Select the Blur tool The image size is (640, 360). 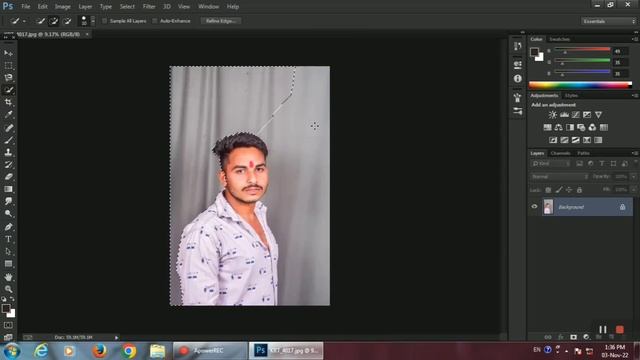click(8, 201)
